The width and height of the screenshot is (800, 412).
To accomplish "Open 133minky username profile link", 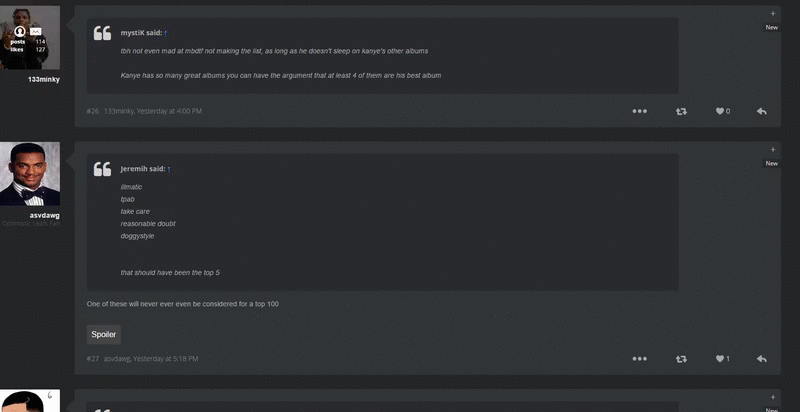I will [x=44, y=80].
